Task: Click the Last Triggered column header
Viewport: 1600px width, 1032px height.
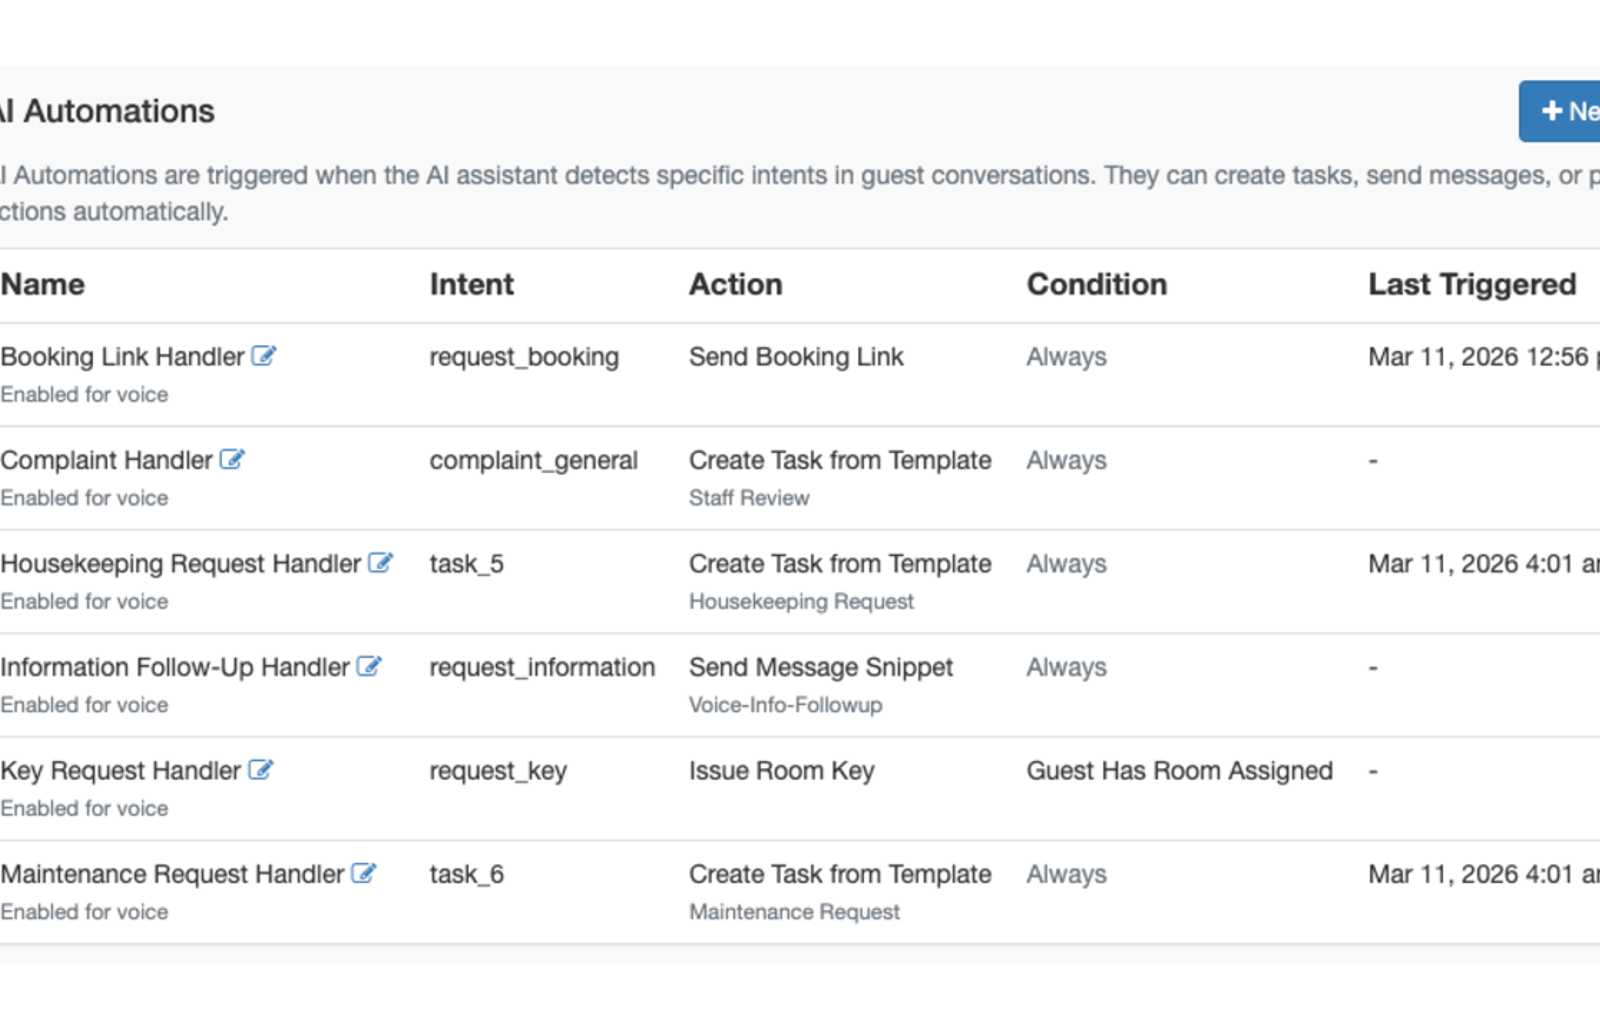Action: (1472, 284)
